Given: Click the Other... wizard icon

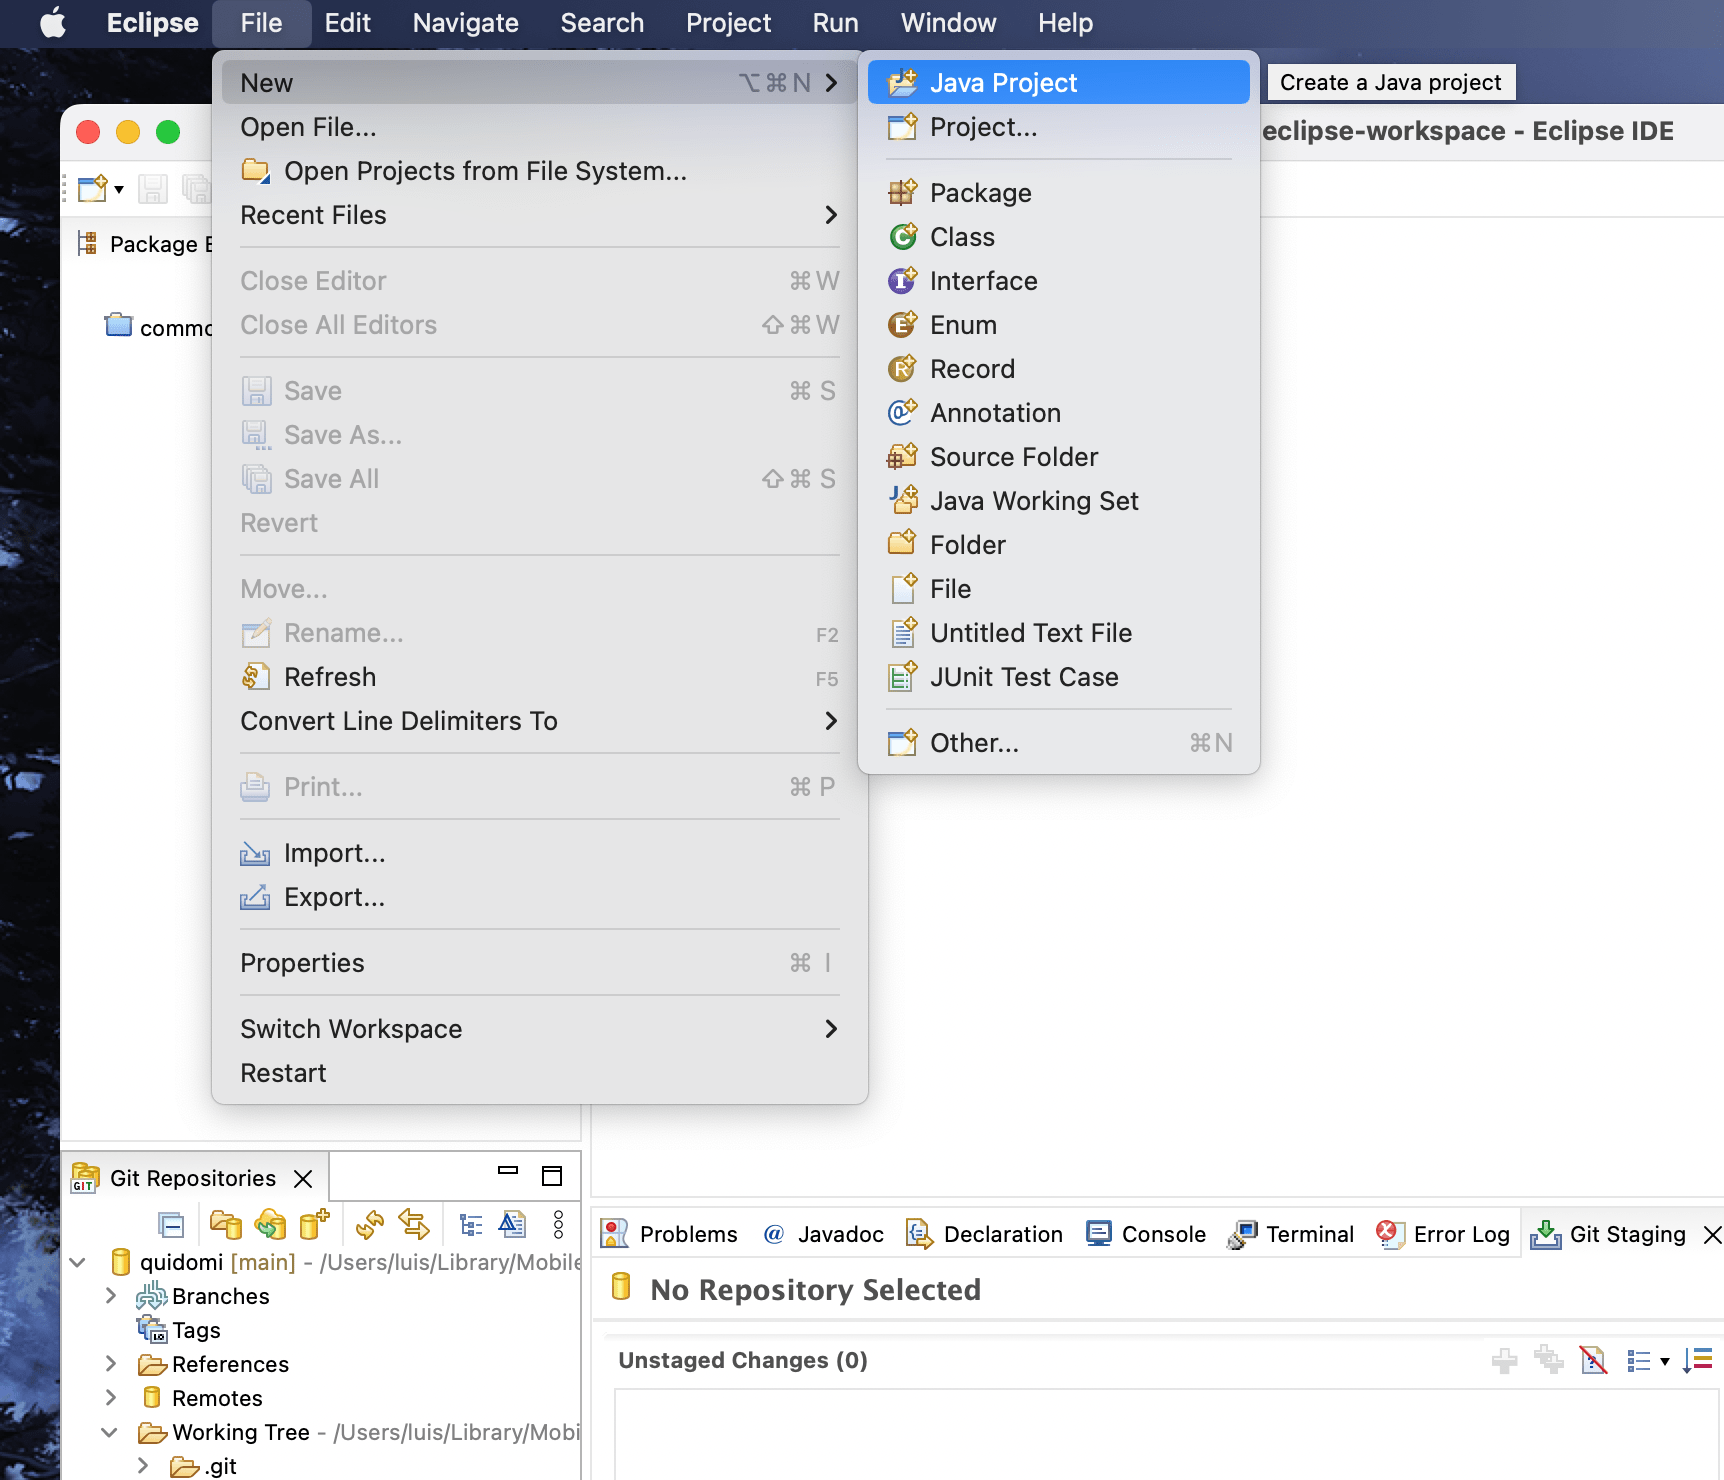Looking at the screenshot, I should (x=902, y=743).
